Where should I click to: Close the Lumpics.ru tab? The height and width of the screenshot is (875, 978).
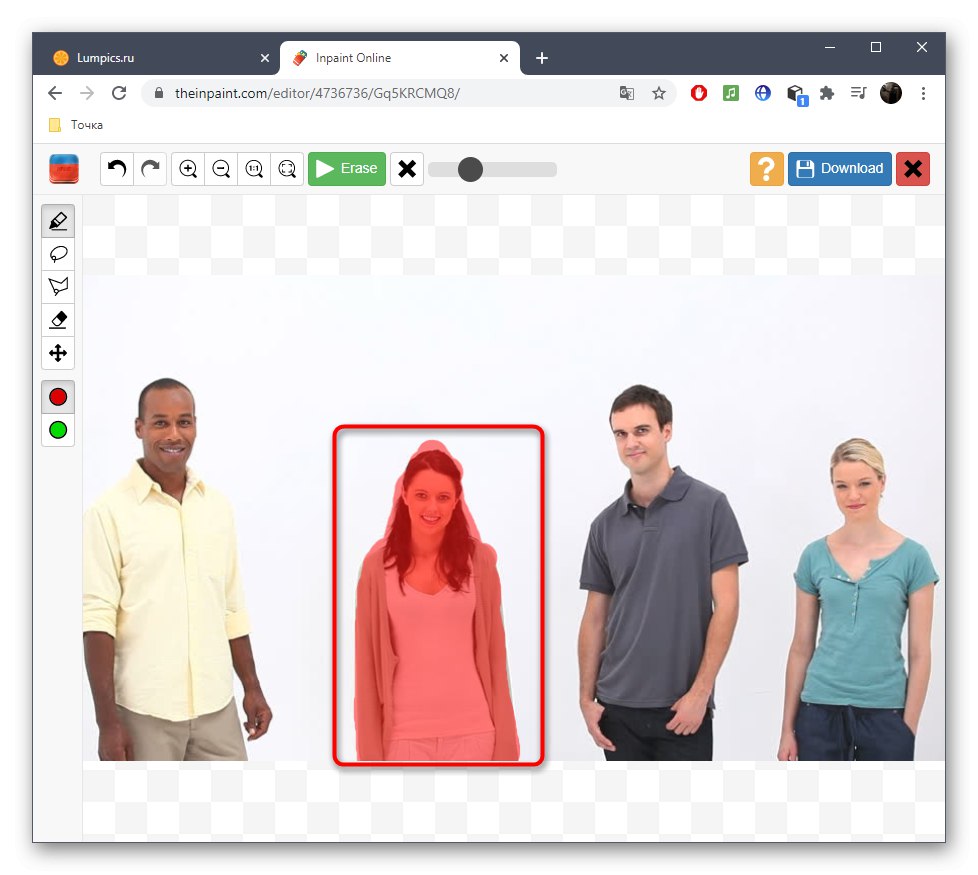265,58
